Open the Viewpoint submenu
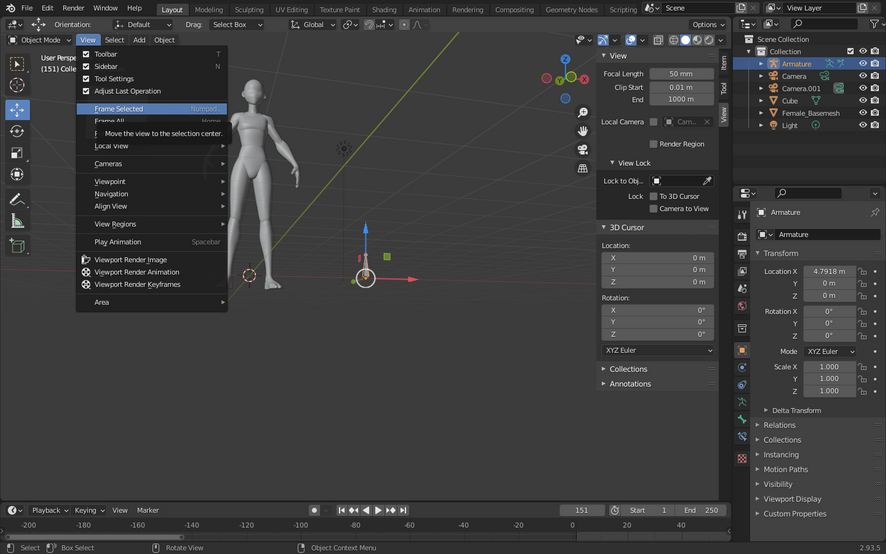Viewport: 886px width, 554px height. (152, 181)
